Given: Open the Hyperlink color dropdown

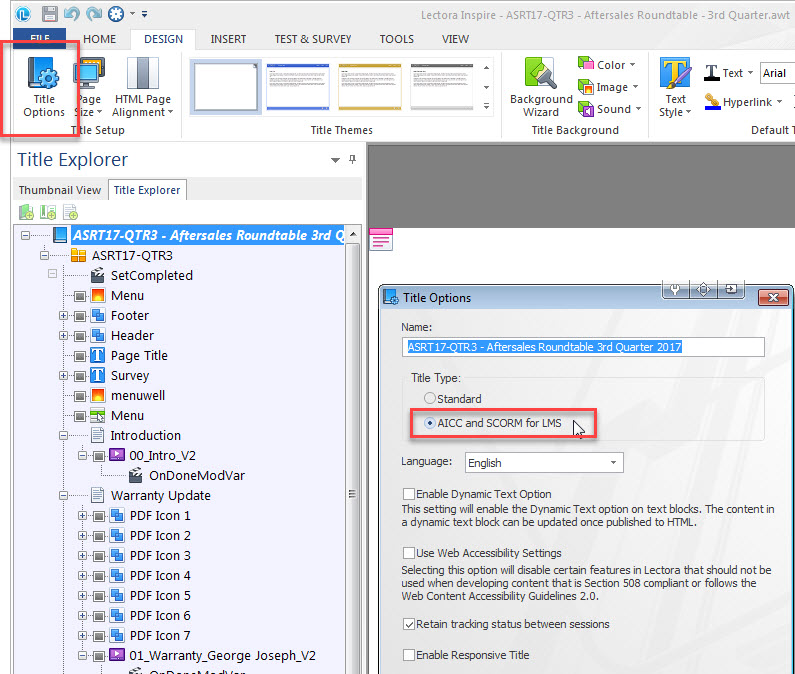Looking at the screenshot, I should pos(779,101).
